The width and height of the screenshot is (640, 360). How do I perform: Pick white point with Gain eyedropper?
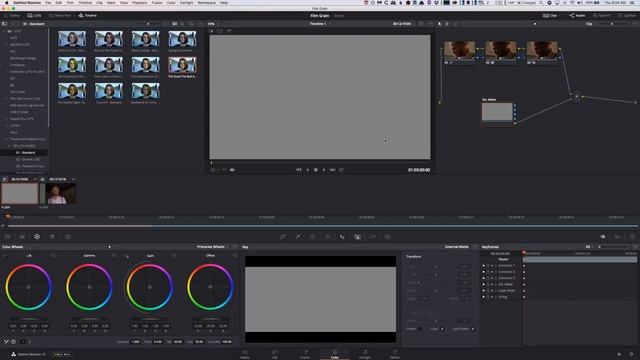(127, 256)
